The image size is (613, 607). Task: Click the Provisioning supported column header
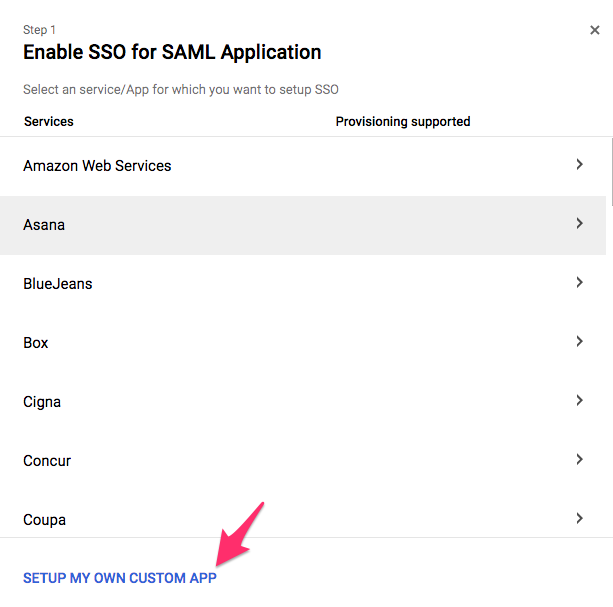click(402, 122)
